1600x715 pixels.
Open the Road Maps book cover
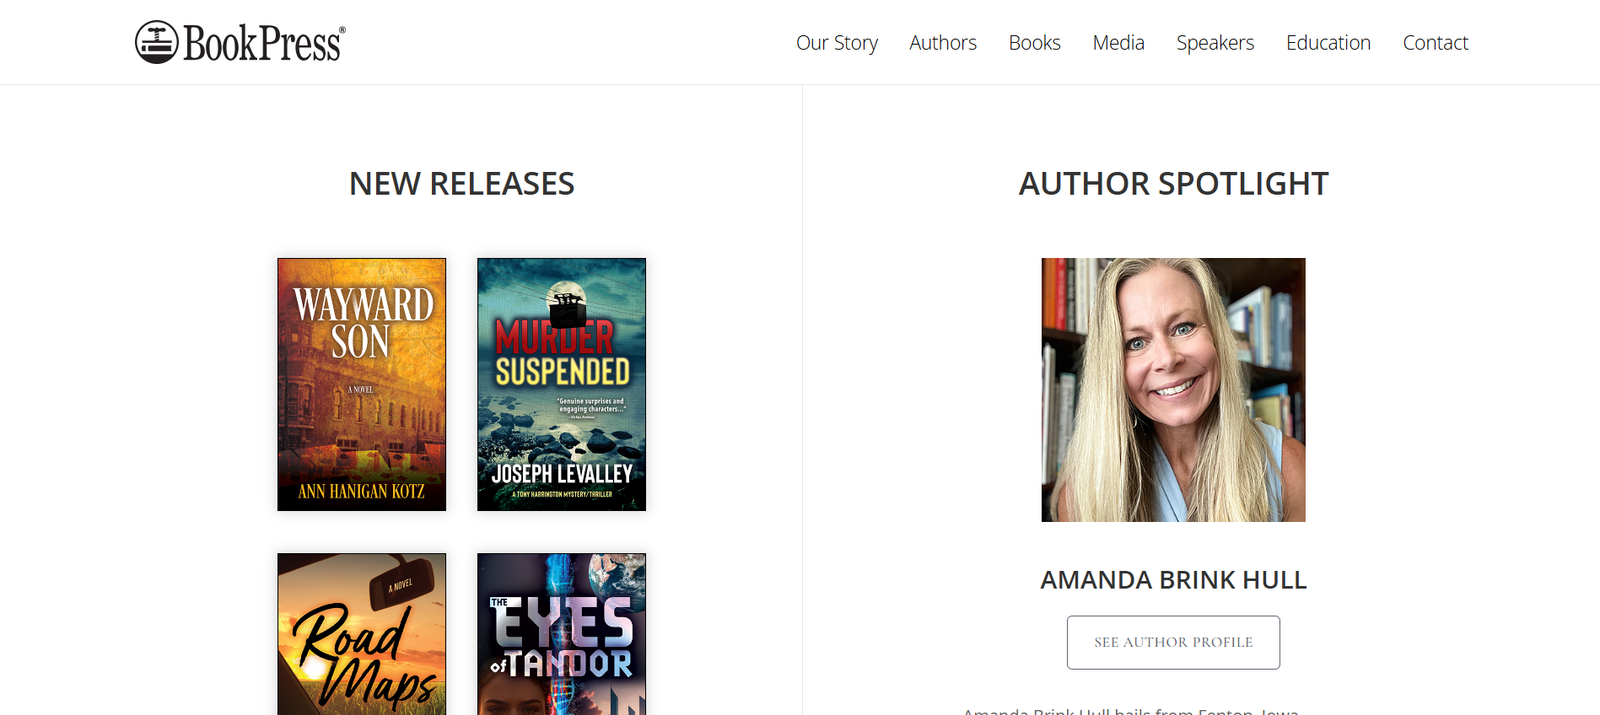coord(362,634)
